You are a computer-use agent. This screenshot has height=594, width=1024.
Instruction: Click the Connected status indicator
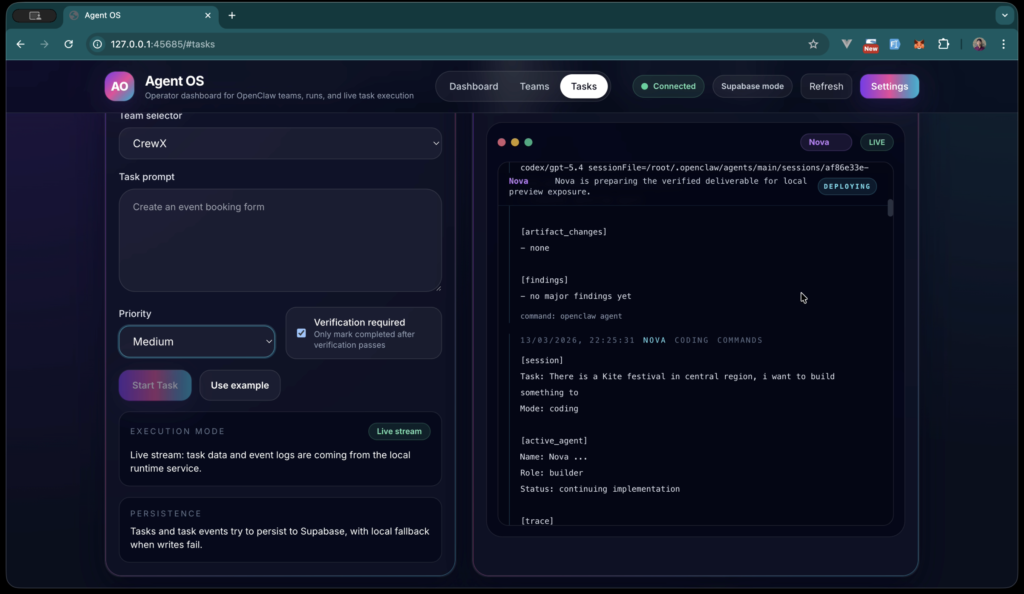coord(668,86)
